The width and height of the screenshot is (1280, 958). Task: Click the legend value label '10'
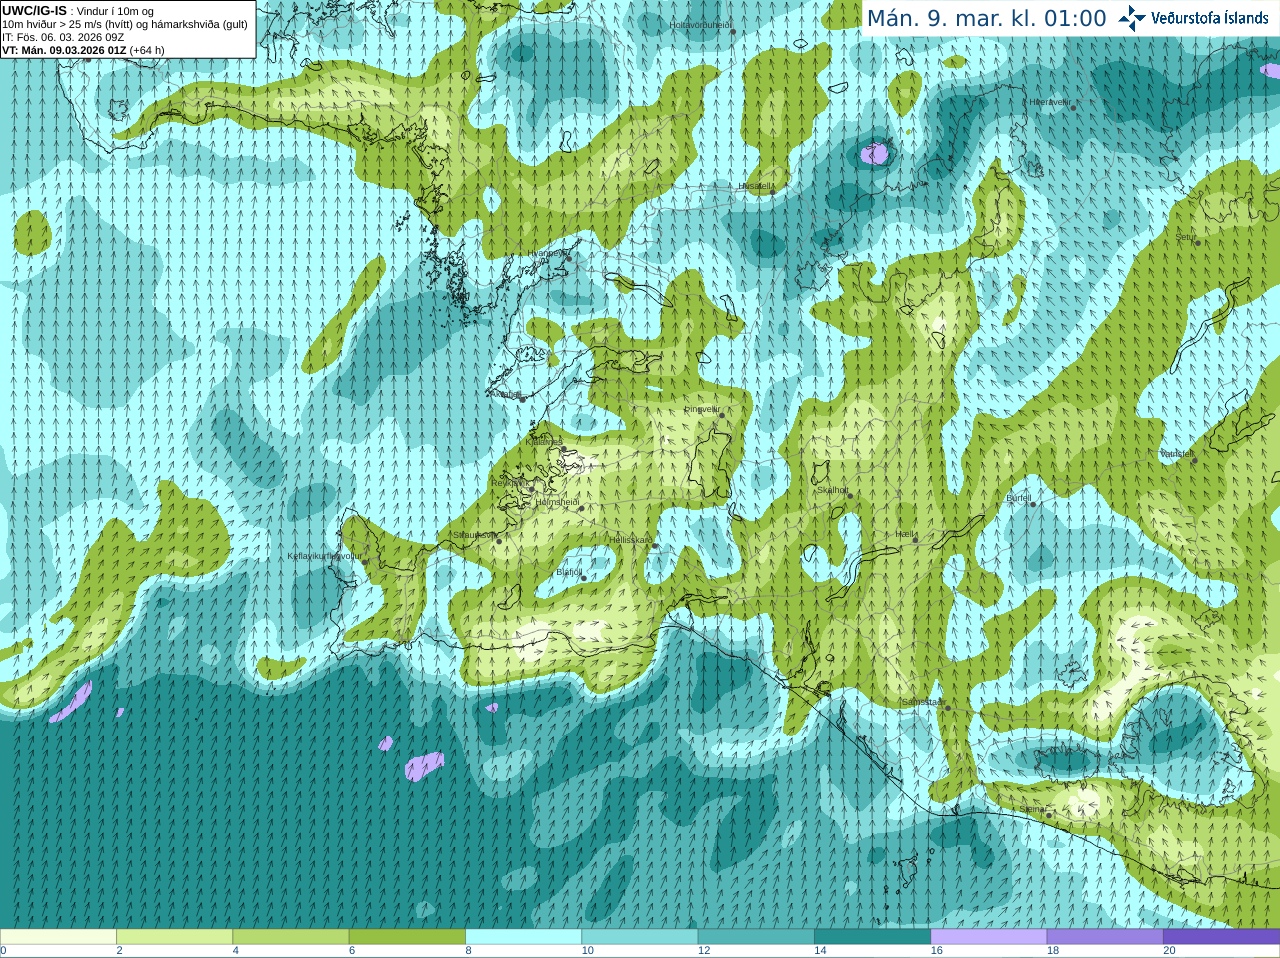tap(588, 951)
